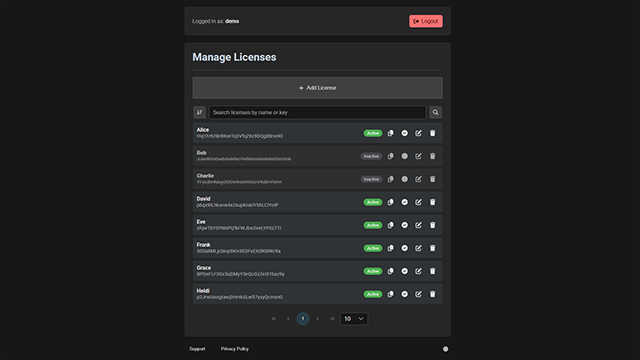Delete Frank's license
The width and height of the screenshot is (640, 360).
(x=433, y=248)
